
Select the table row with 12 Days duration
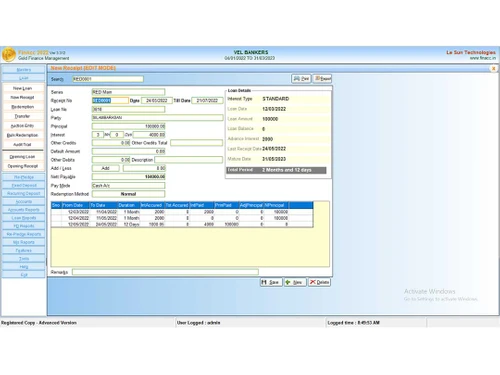[x=182, y=224]
